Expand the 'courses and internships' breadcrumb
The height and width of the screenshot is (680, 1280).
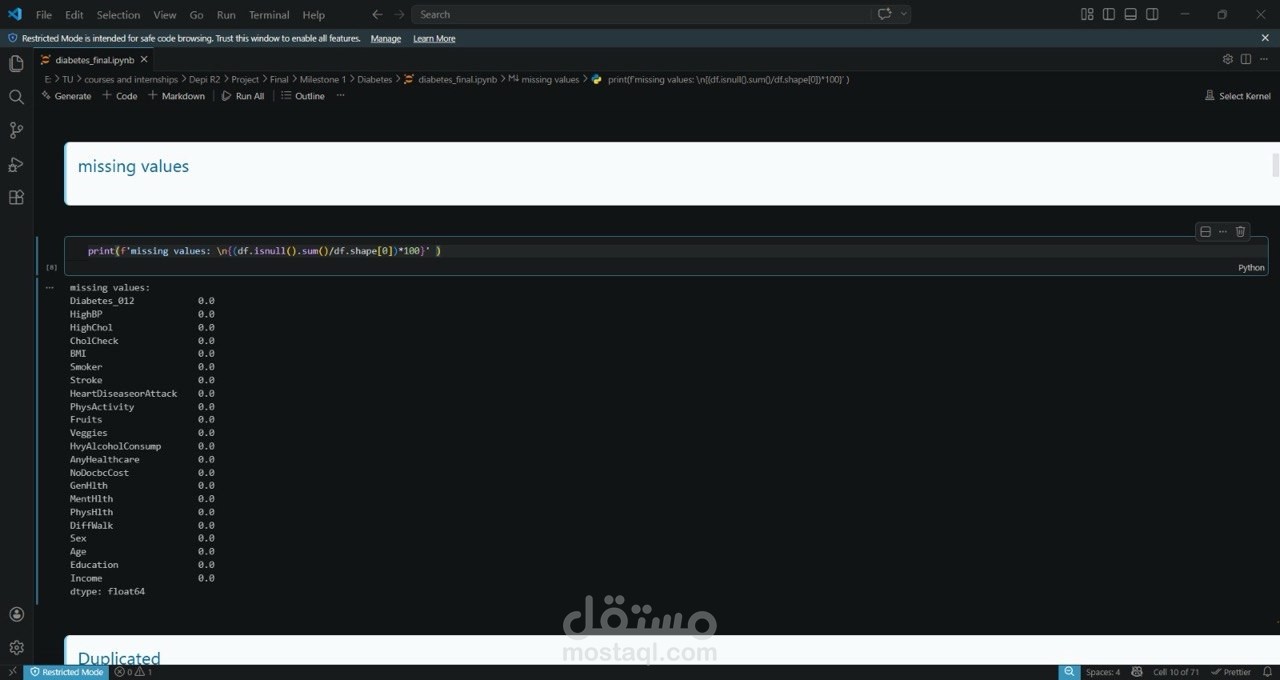131,79
